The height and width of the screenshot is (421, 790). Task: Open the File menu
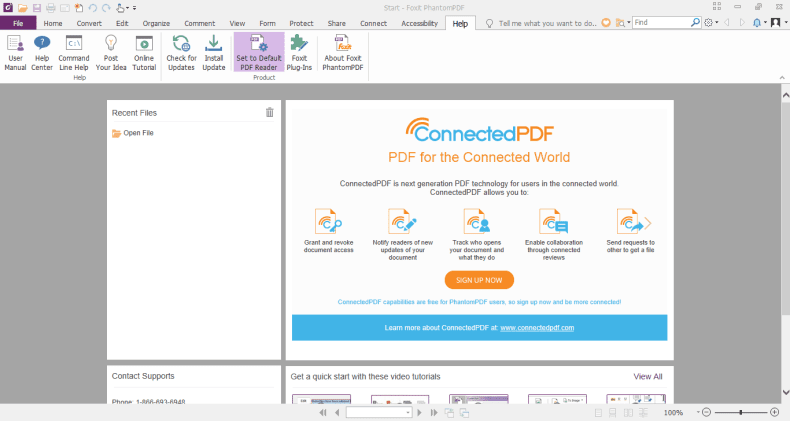point(18,23)
